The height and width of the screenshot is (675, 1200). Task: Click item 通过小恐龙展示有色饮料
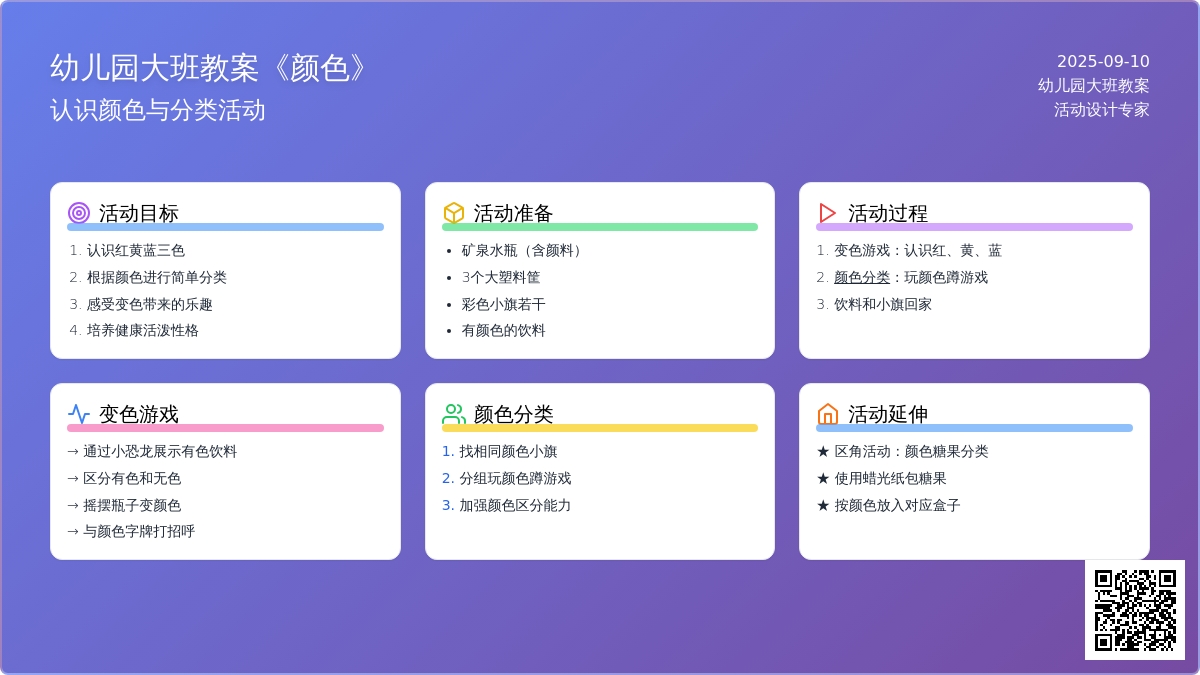pos(160,451)
